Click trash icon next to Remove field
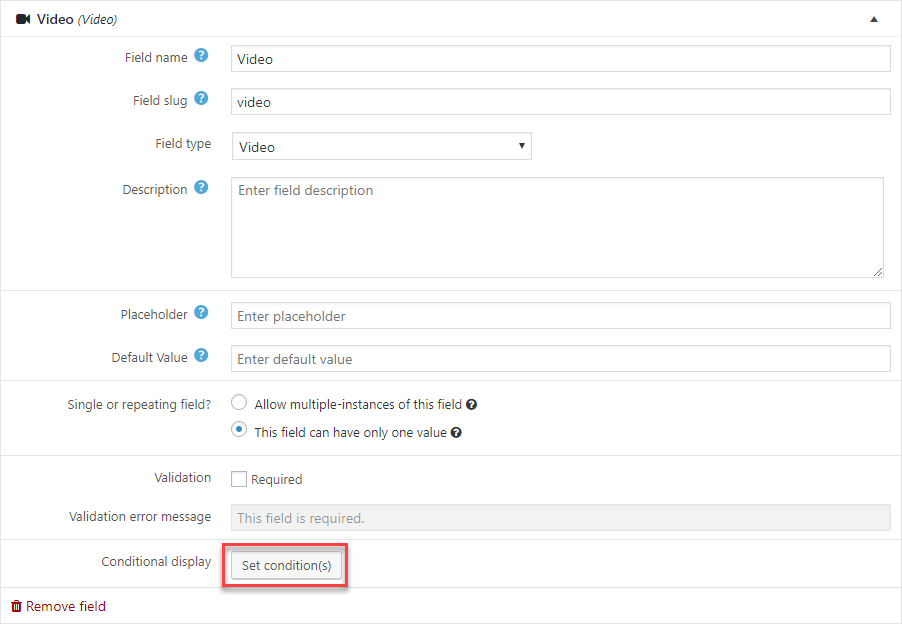This screenshot has width=902, height=624. (x=16, y=606)
